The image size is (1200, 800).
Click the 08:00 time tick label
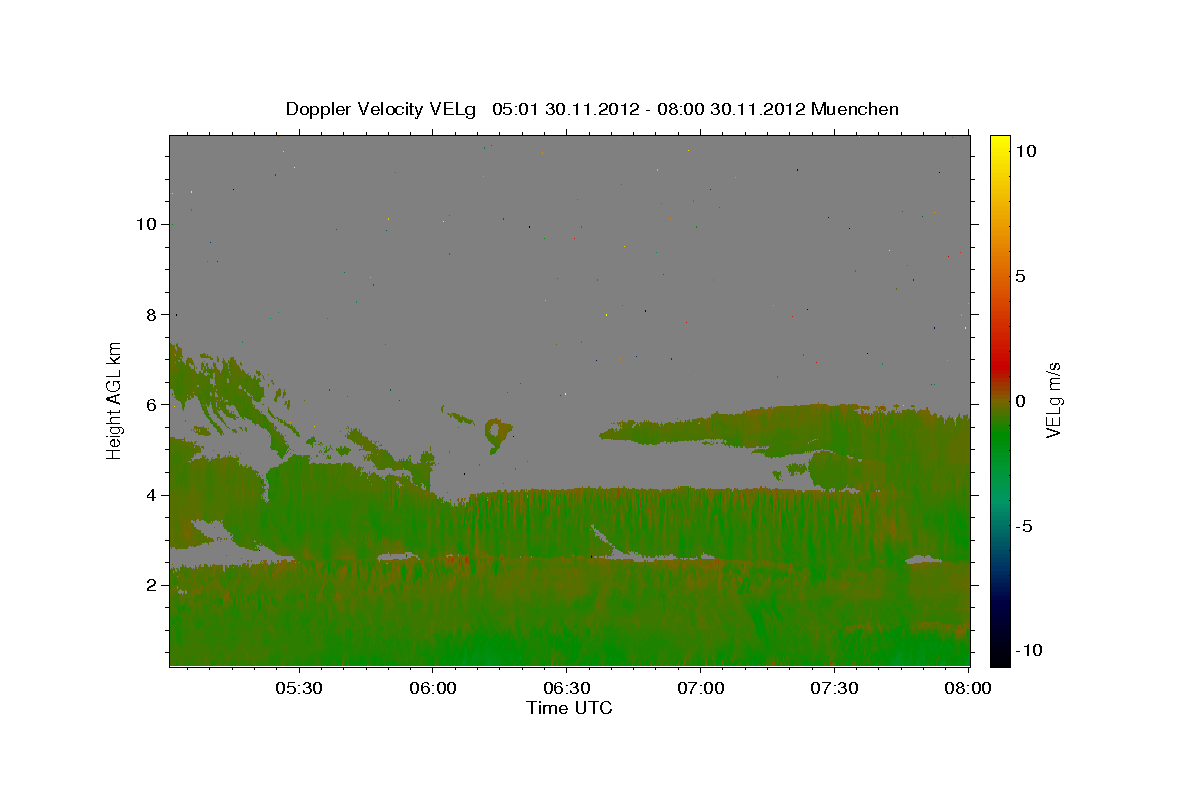pyautogui.click(x=969, y=689)
